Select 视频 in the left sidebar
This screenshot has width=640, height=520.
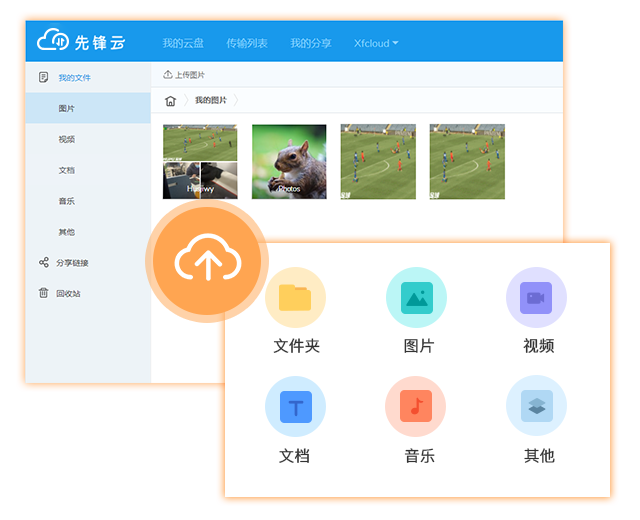[67, 140]
